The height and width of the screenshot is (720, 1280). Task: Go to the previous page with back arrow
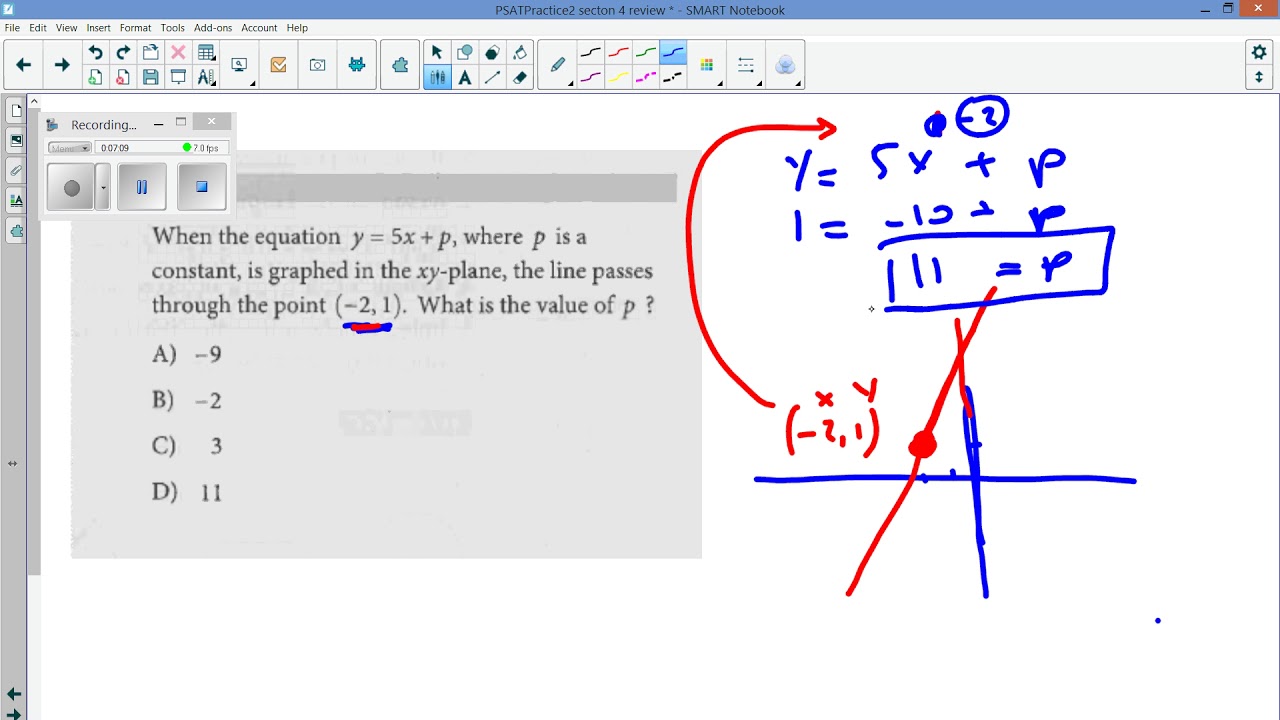24,65
